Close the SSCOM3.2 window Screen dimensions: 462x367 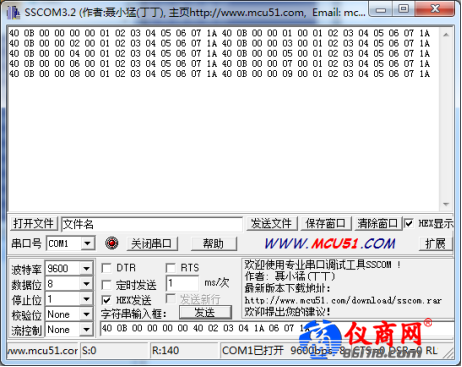coord(435,9)
